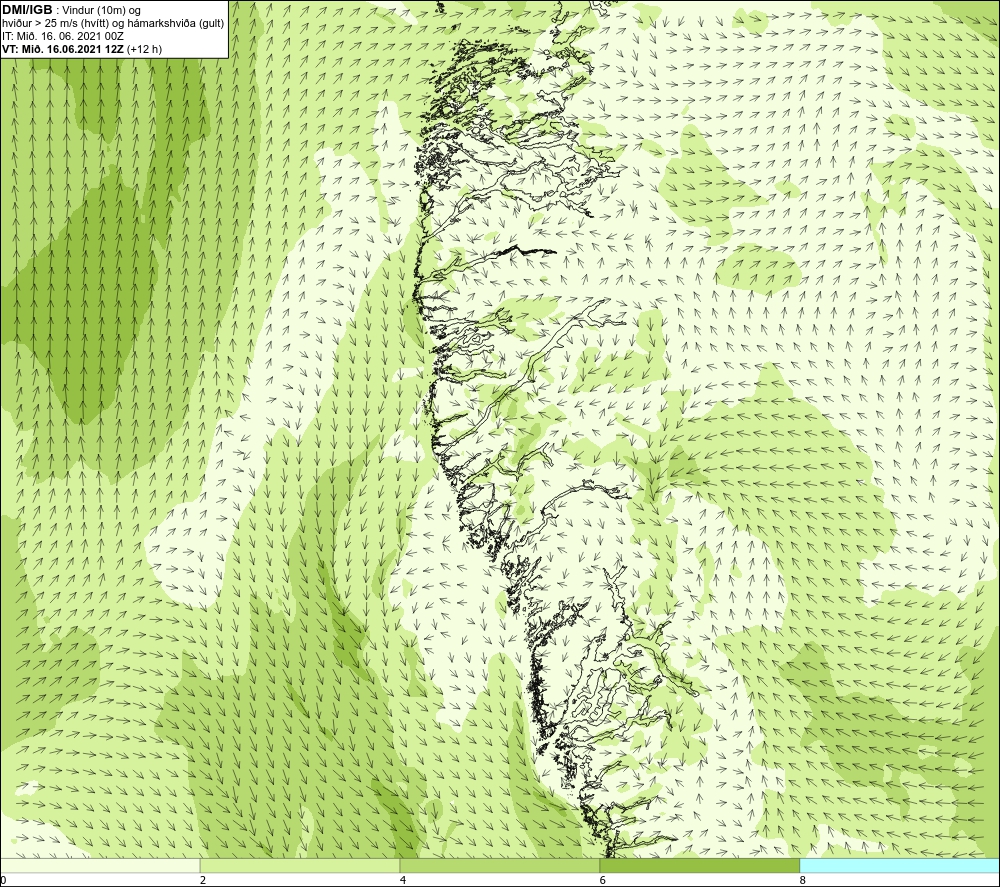Click the 4-6 m/s medium green legend swatch
Viewport: 1000px width, 887px height.
click(x=499, y=866)
